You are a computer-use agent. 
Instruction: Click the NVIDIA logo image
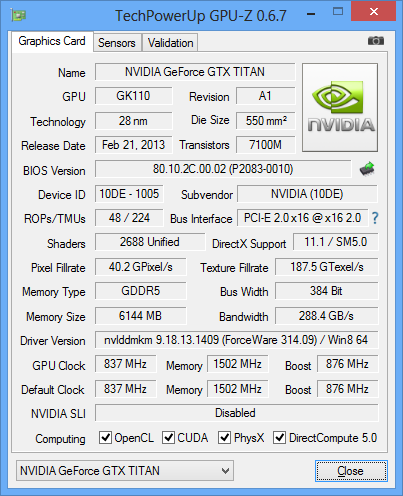(x=340, y=107)
